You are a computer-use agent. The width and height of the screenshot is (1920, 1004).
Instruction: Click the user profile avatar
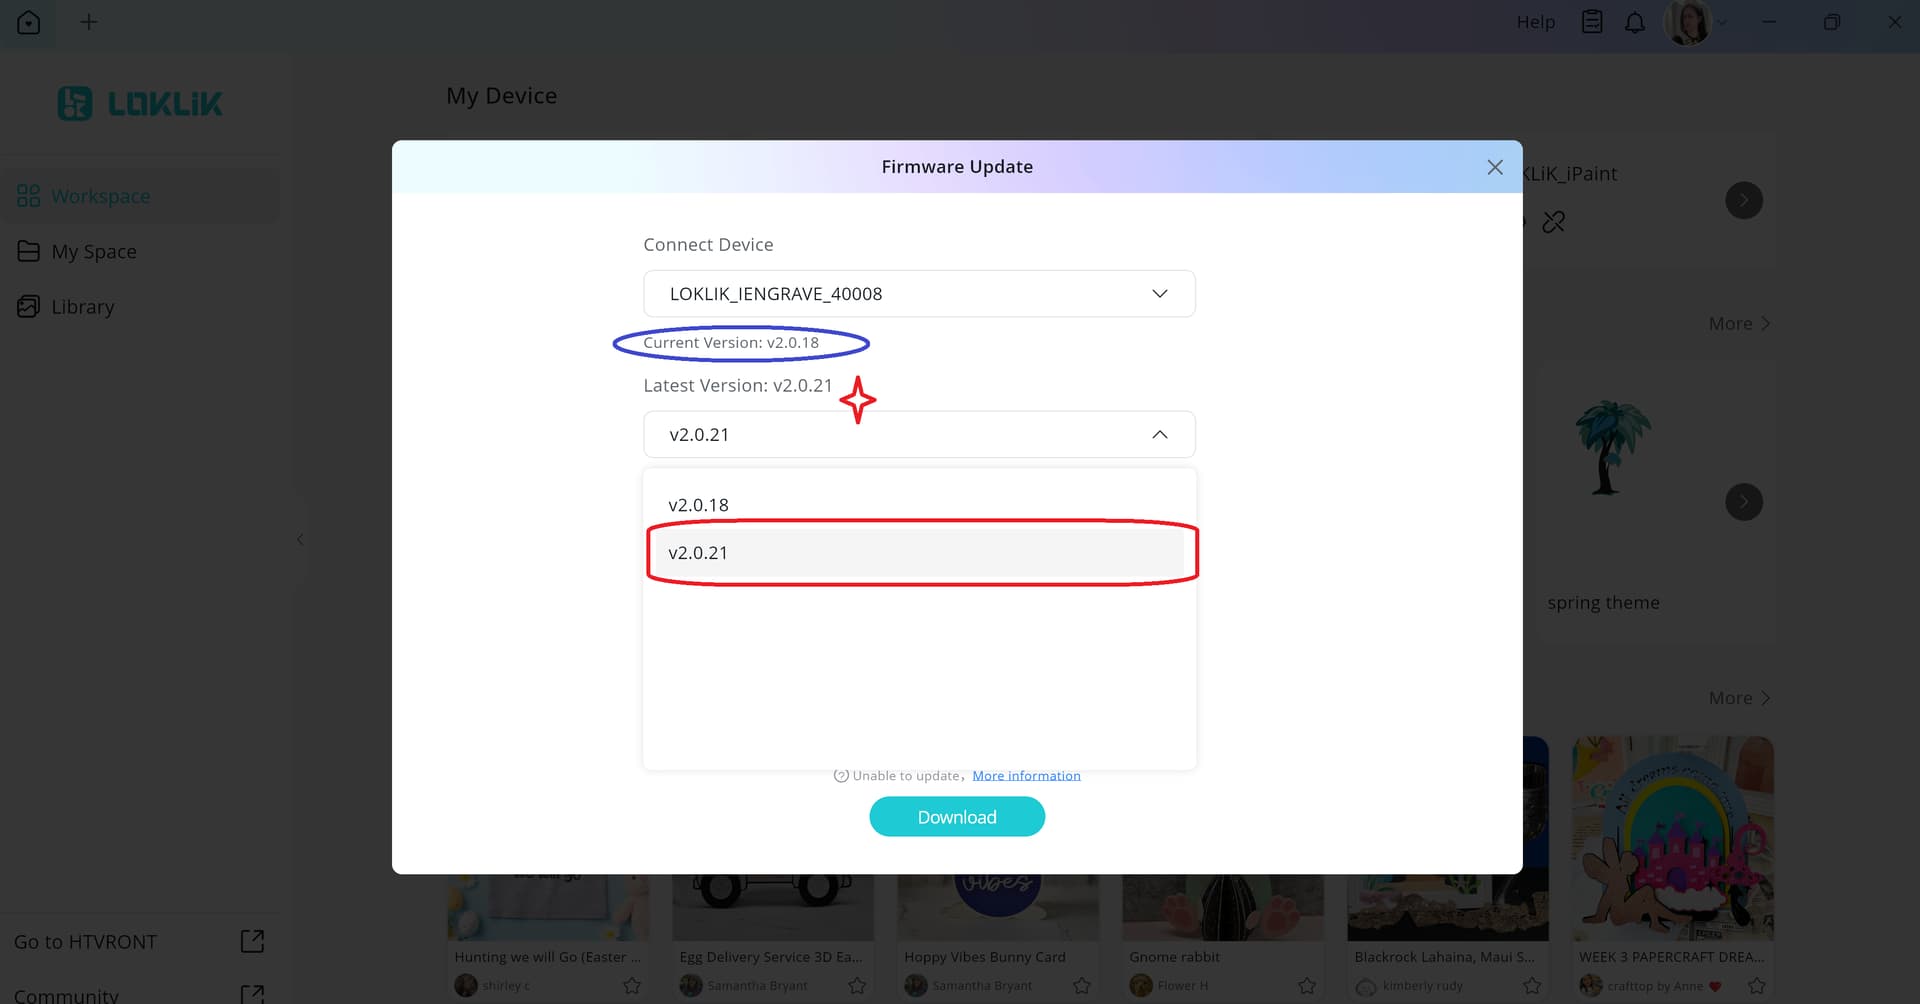1688,22
